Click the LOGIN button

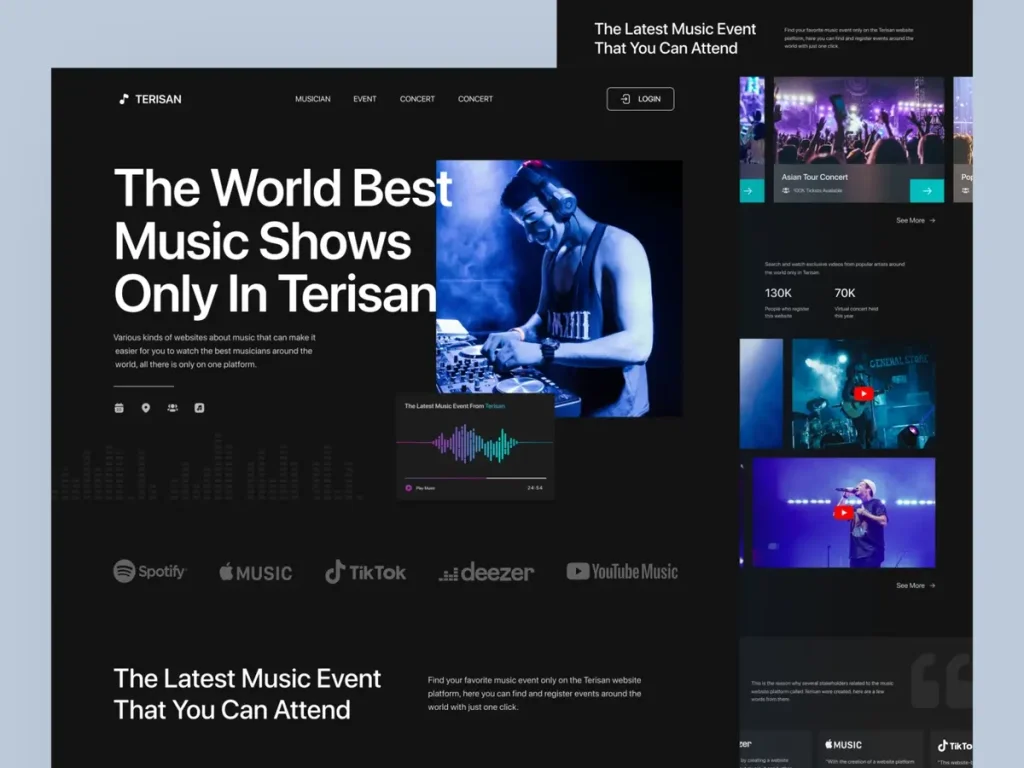point(640,99)
